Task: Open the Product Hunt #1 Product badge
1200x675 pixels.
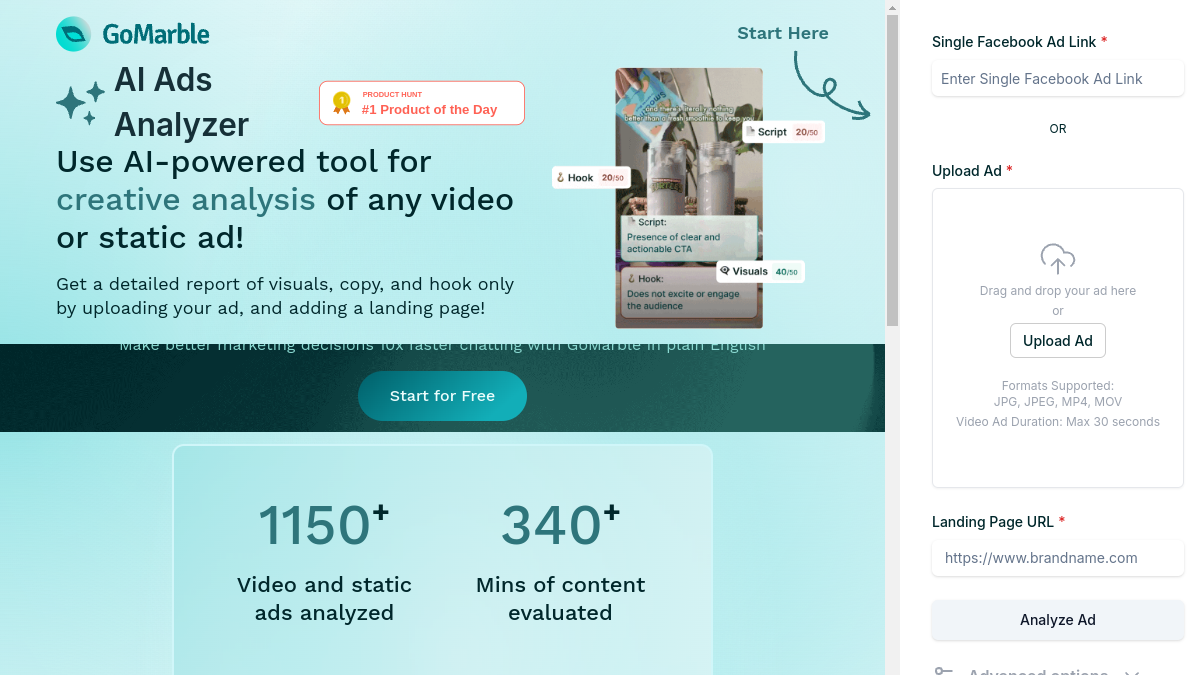Action: click(x=422, y=103)
